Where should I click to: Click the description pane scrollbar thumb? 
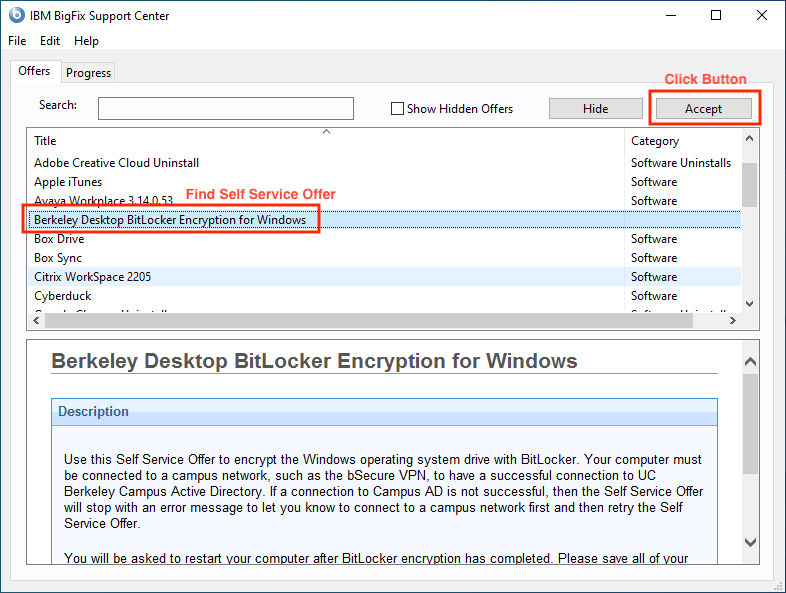click(x=750, y=424)
